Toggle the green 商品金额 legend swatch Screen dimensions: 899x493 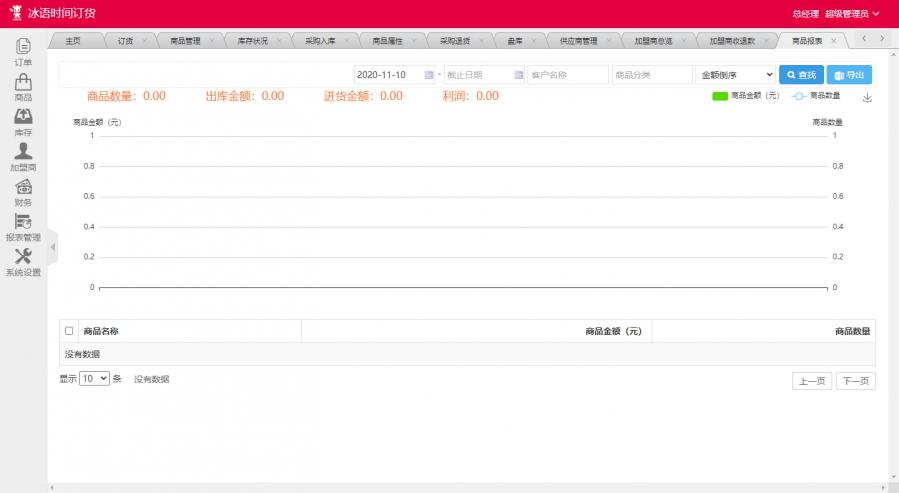click(719, 96)
